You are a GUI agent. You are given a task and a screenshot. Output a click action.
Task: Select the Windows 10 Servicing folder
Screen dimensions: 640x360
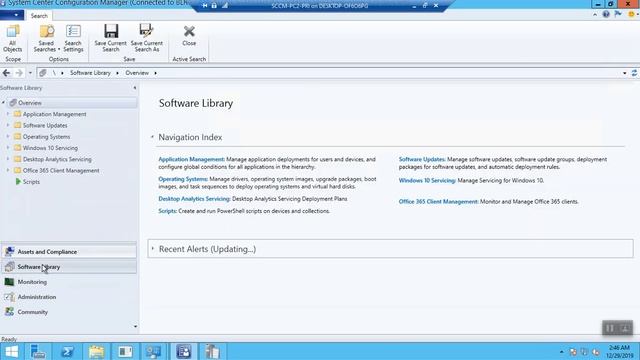pyautogui.click(x=46, y=148)
